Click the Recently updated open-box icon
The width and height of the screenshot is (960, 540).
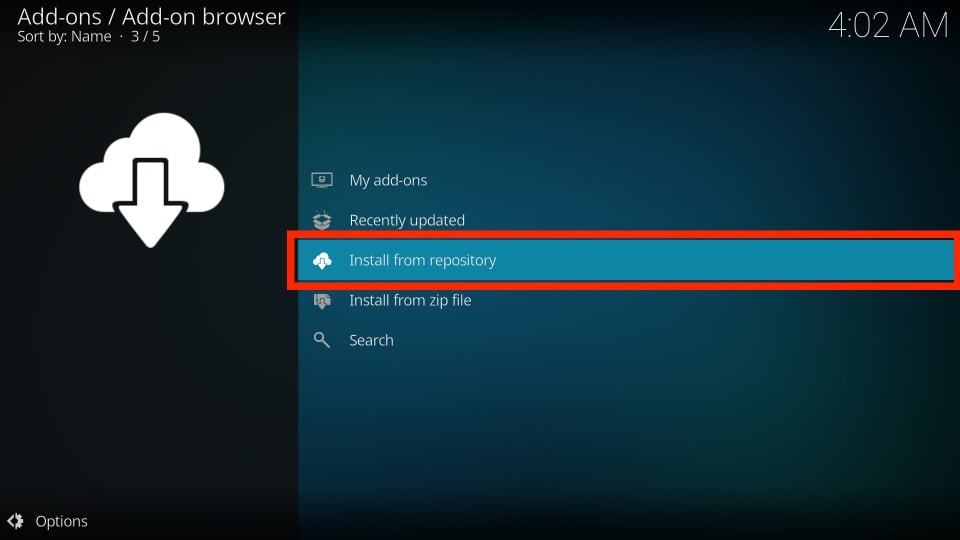tap(321, 220)
